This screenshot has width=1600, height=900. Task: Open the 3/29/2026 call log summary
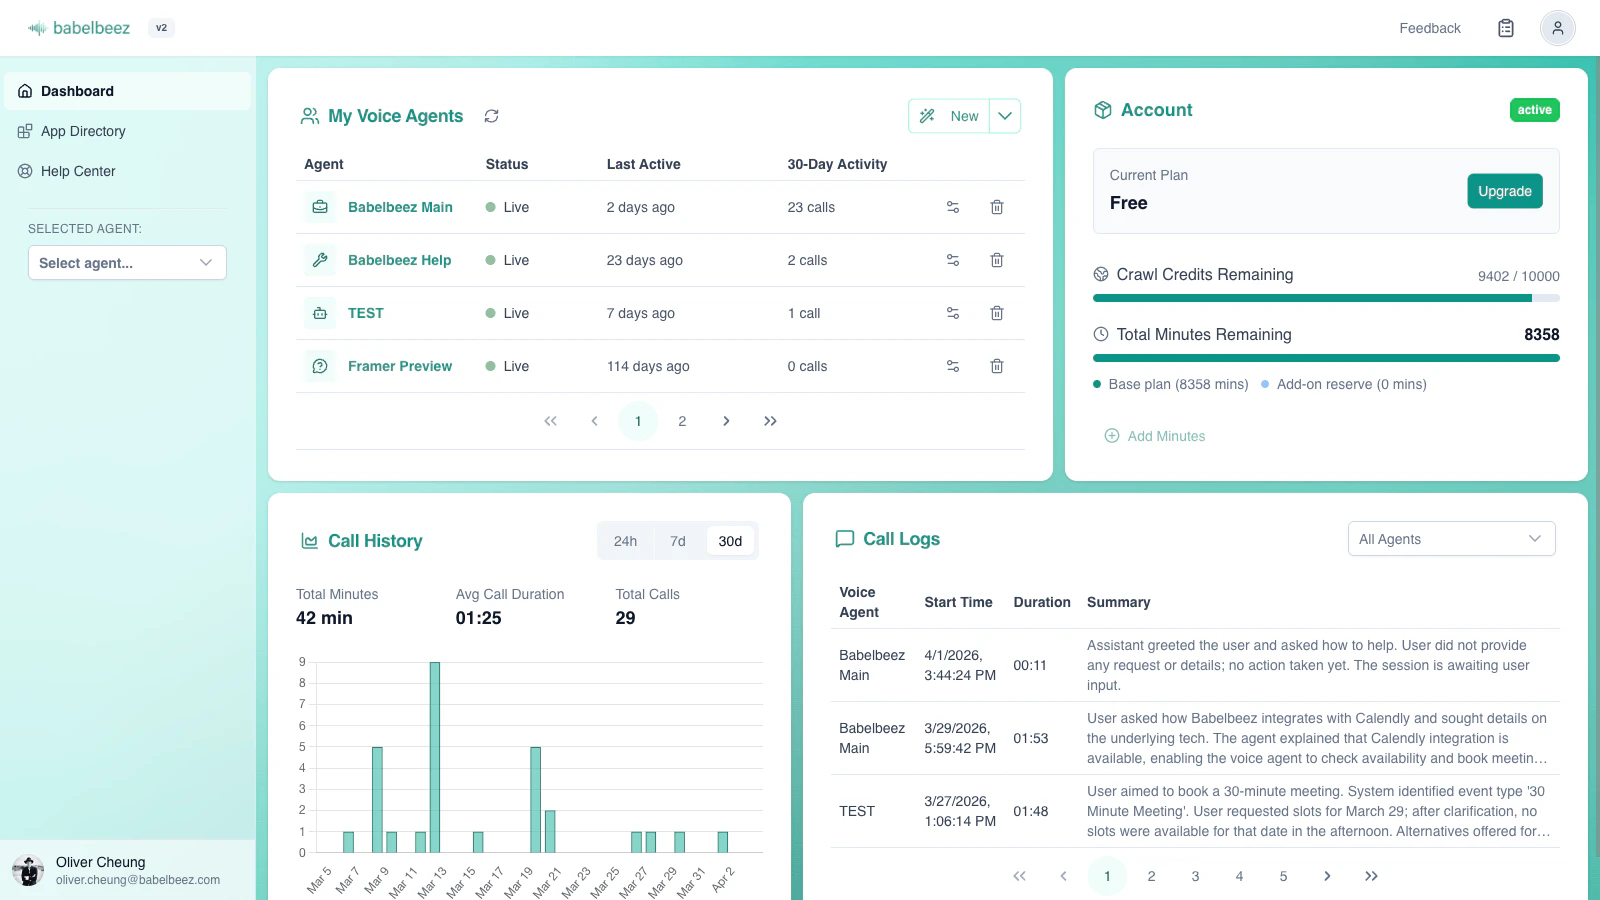click(1317, 738)
